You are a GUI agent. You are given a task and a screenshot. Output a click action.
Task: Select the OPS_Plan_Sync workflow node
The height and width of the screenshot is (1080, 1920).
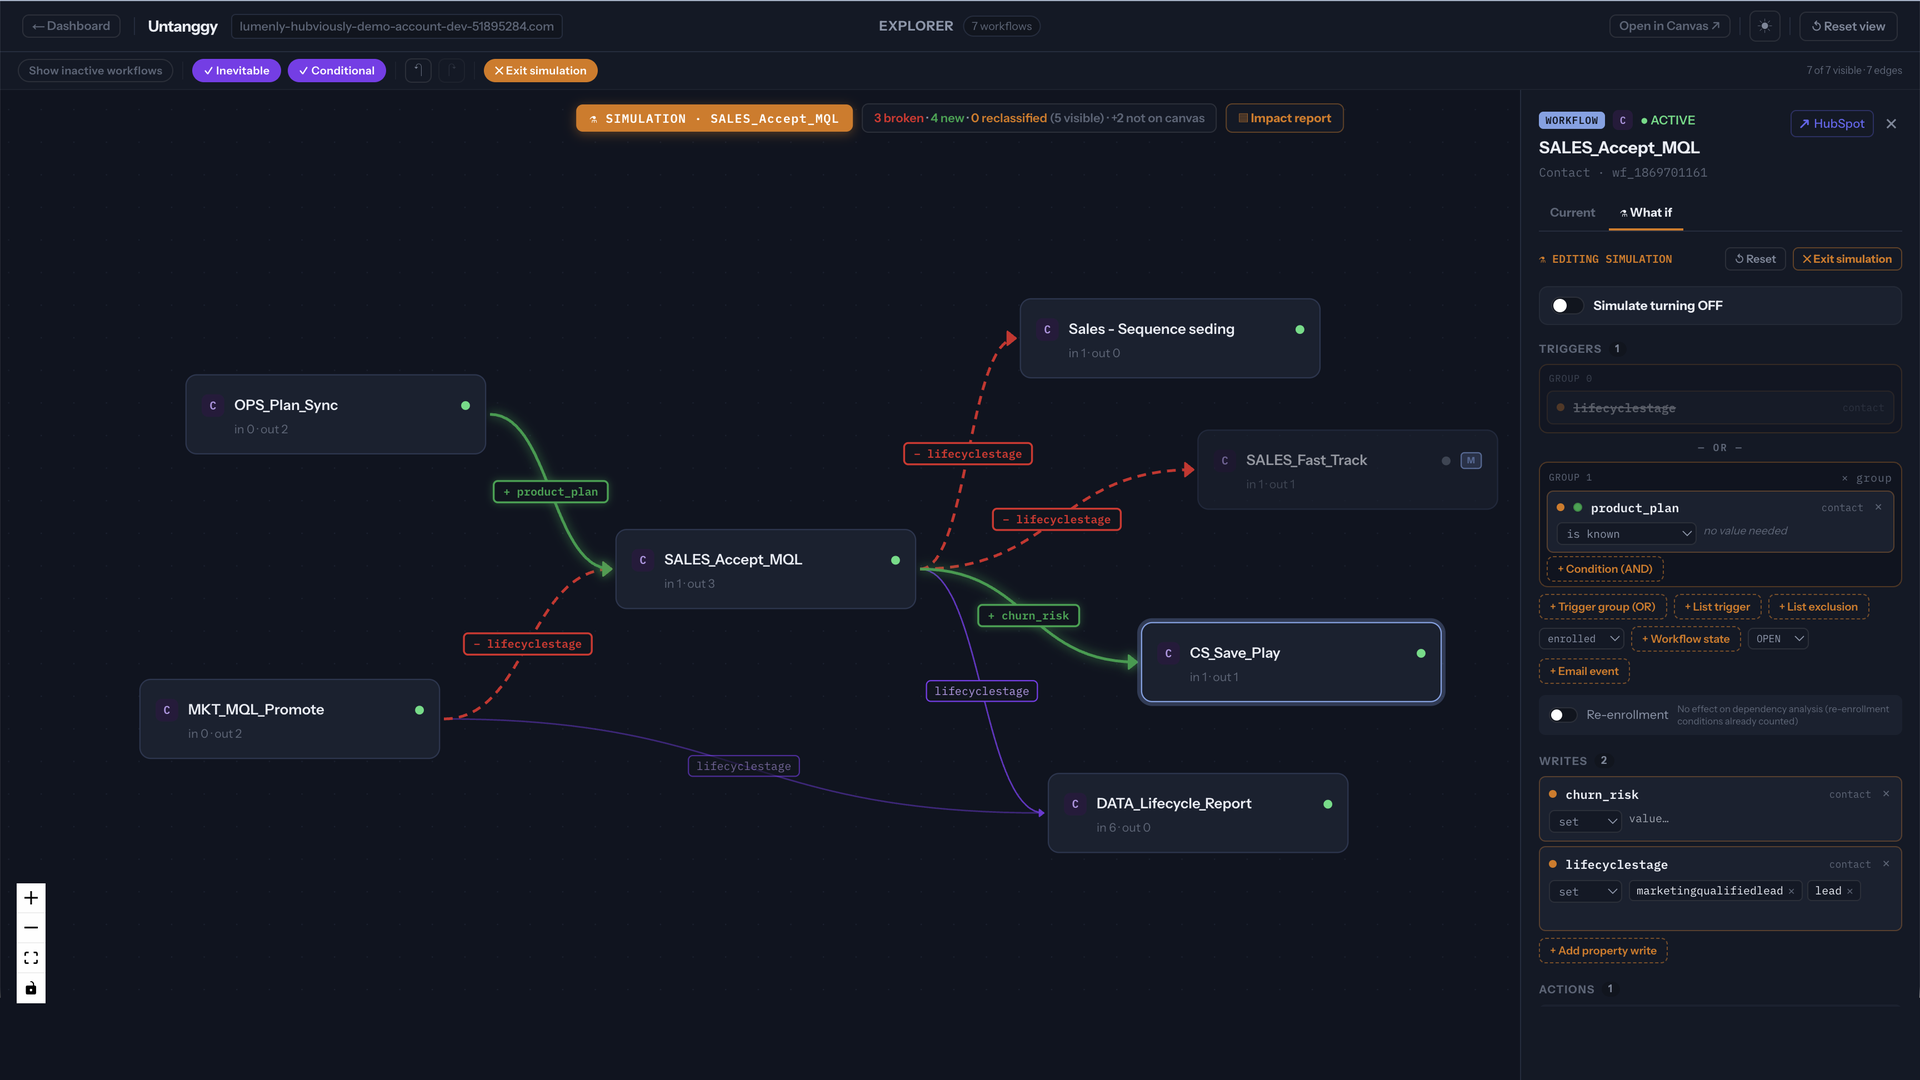(335, 415)
